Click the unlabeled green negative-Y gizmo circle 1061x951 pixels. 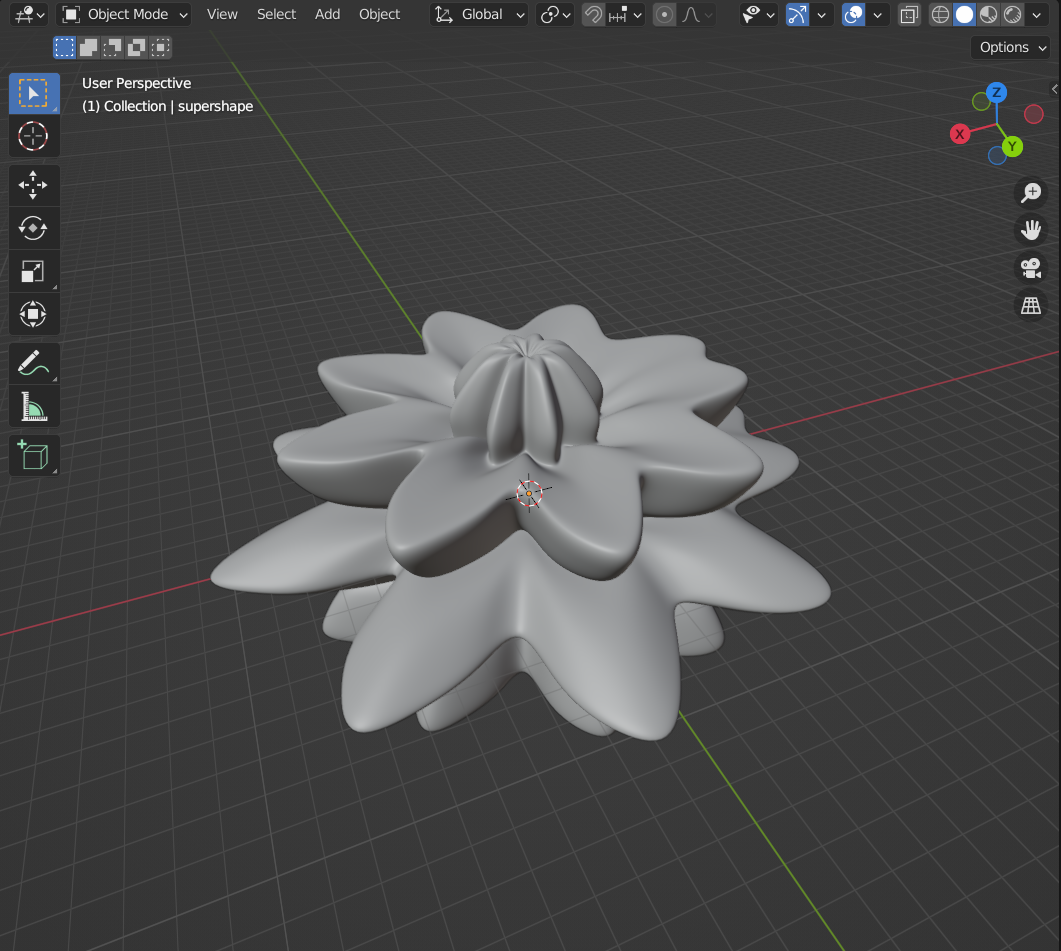point(980,102)
